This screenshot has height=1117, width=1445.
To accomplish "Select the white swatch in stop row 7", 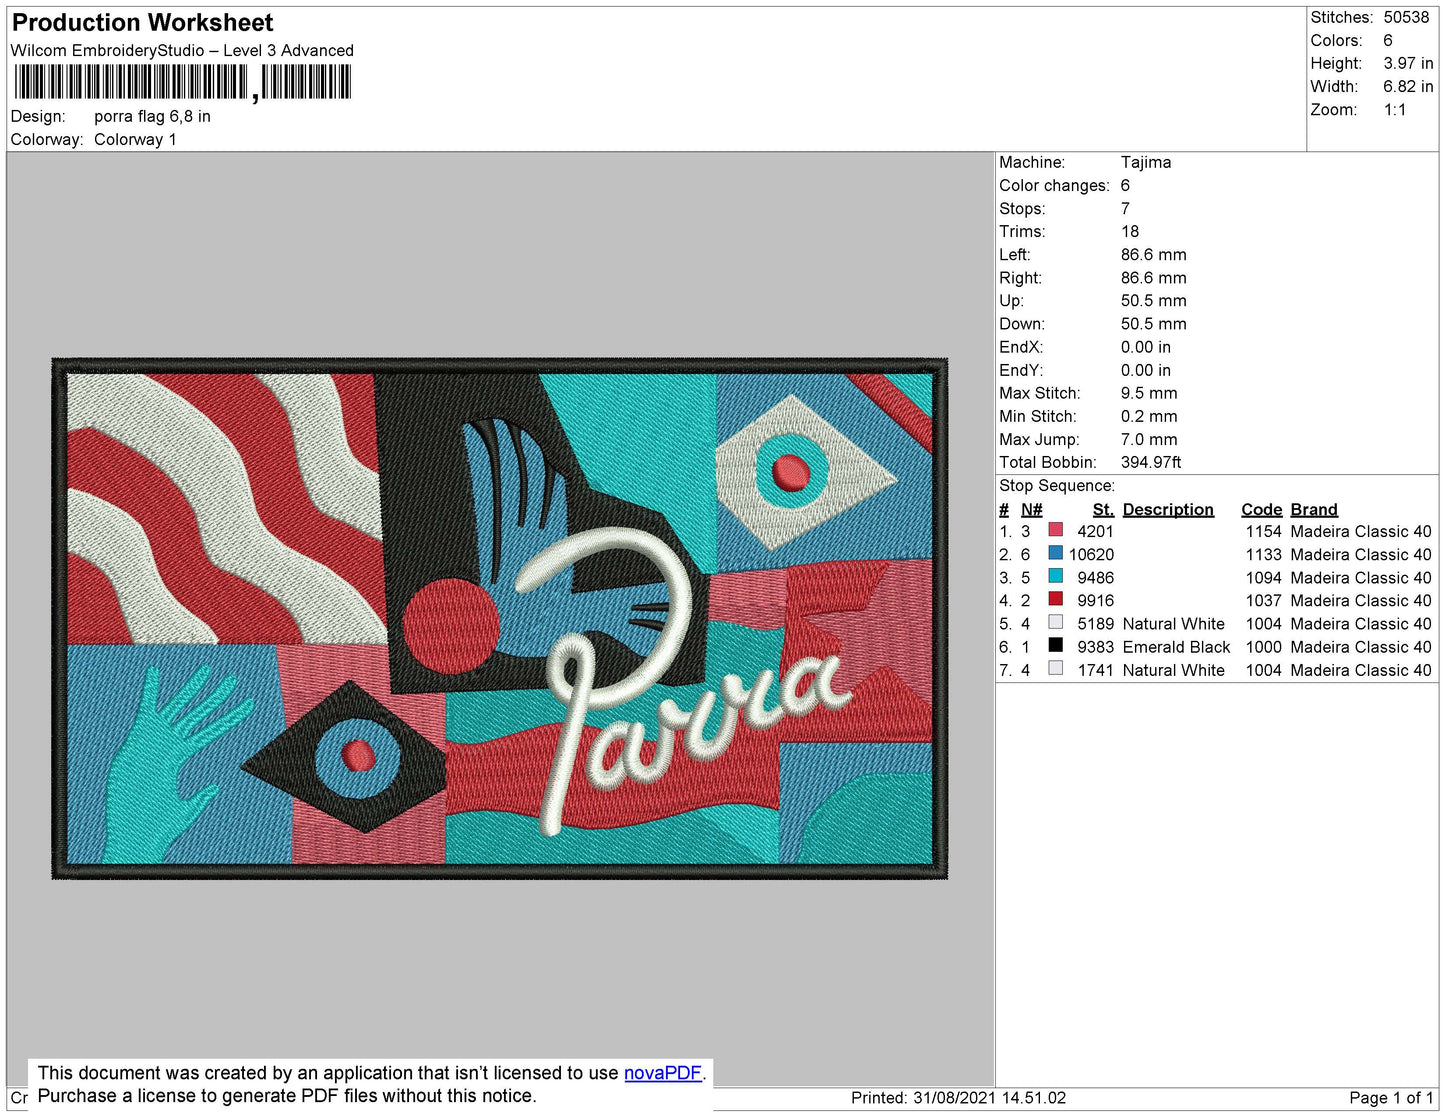I will coord(1055,668).
